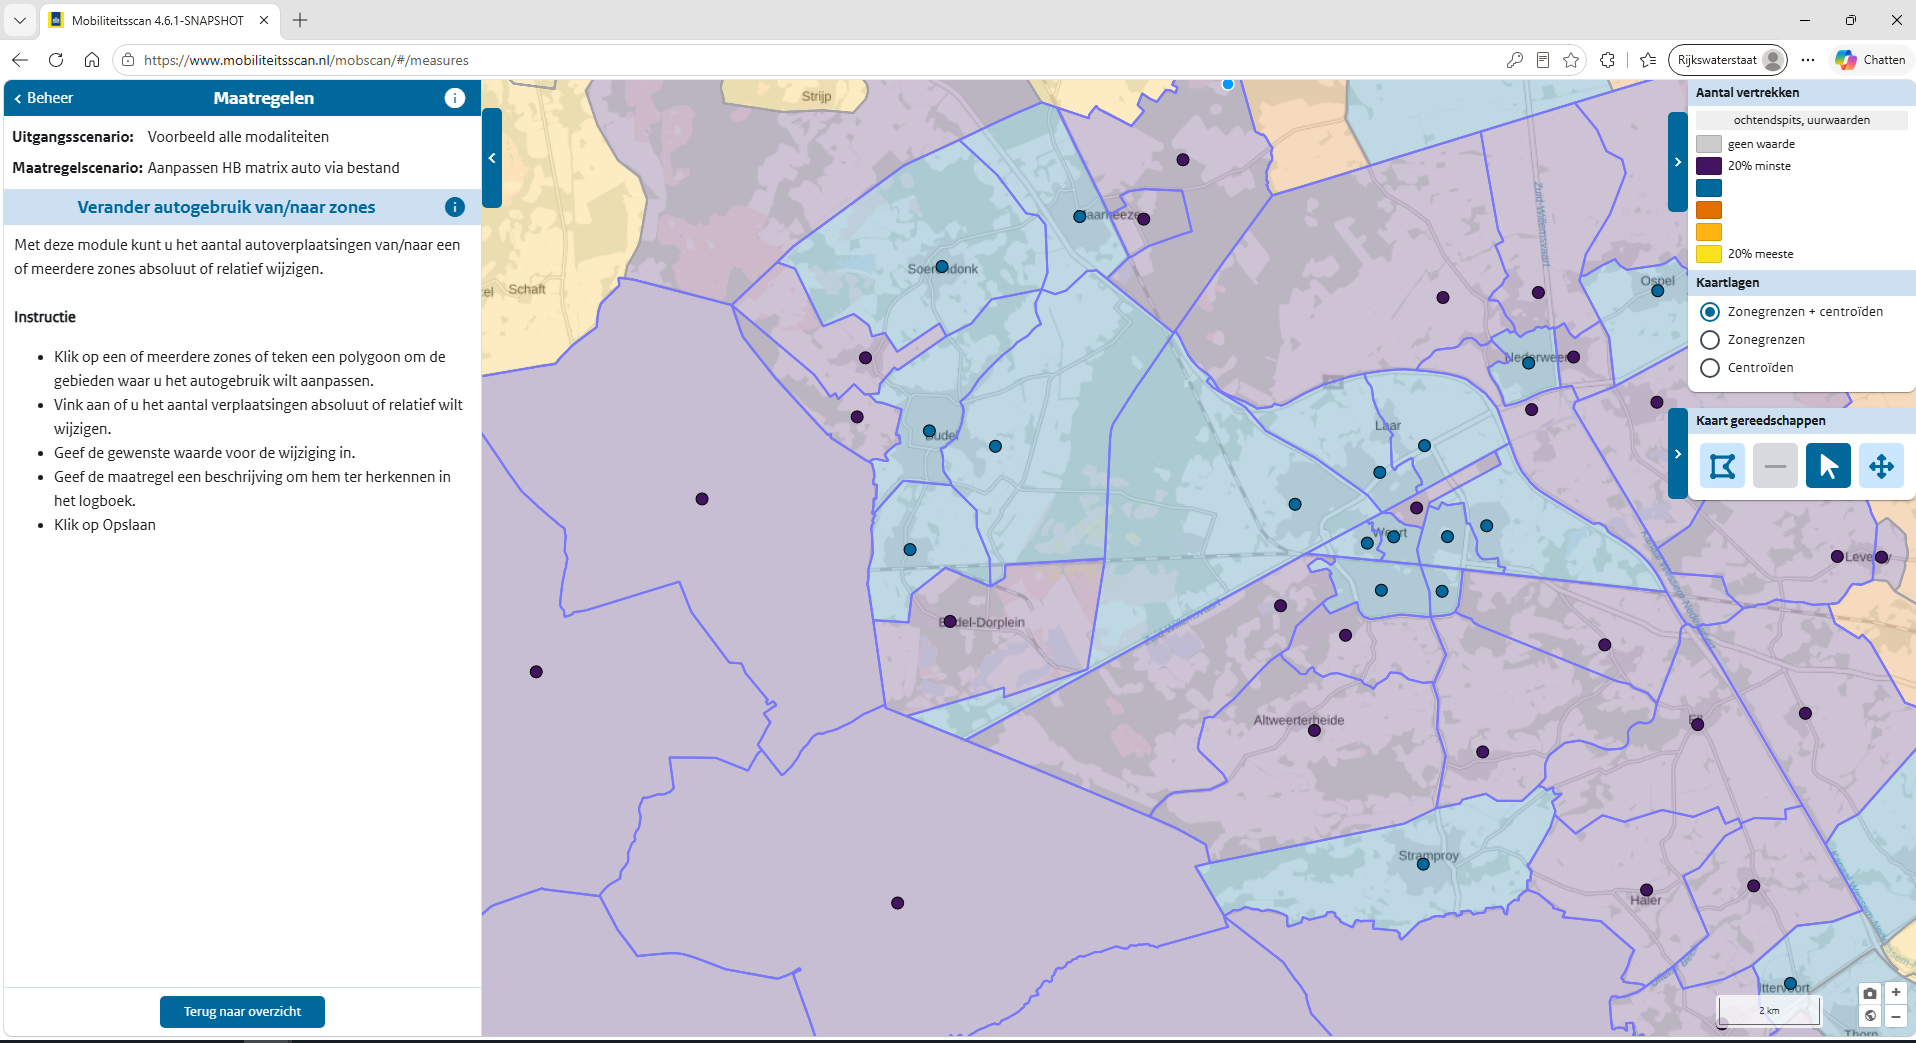Select the polygon drawing tool

click(1722, 466)
